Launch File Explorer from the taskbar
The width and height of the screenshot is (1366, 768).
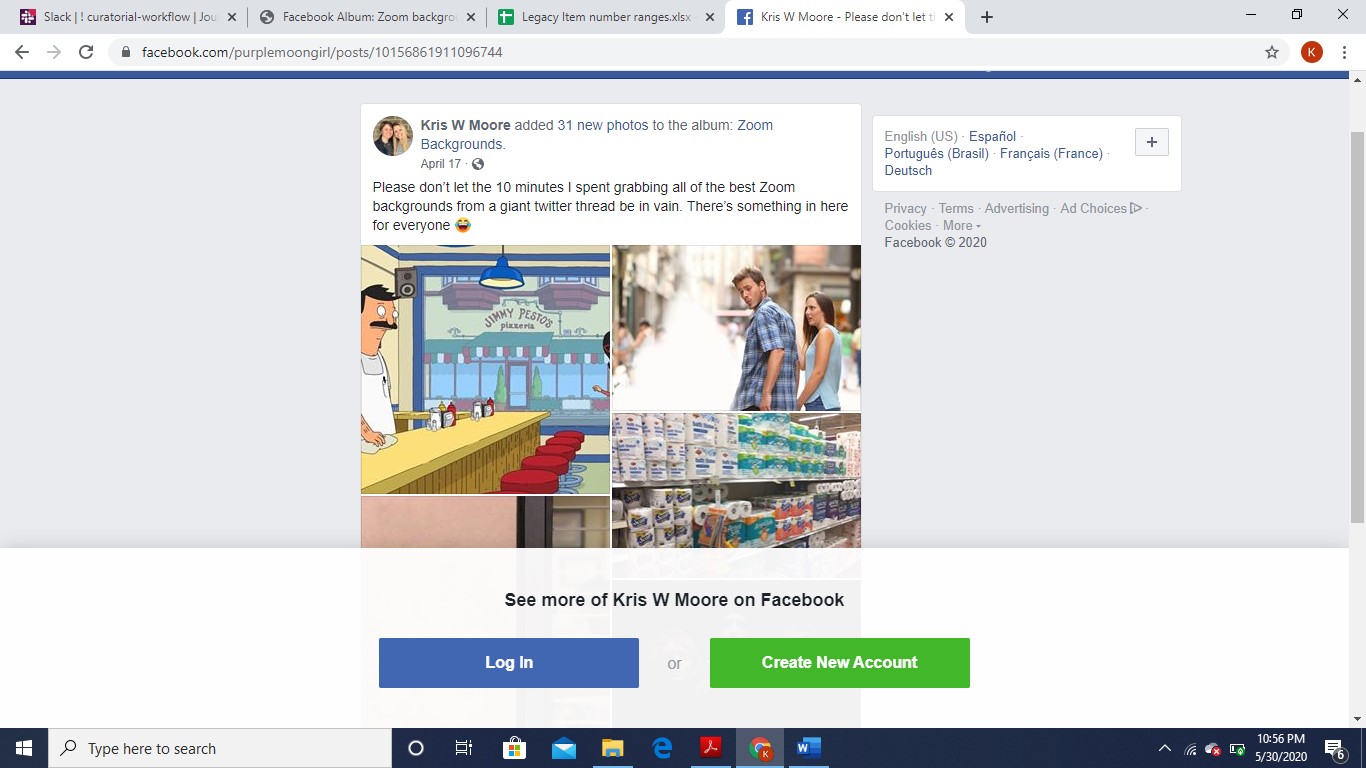(612, 748)
